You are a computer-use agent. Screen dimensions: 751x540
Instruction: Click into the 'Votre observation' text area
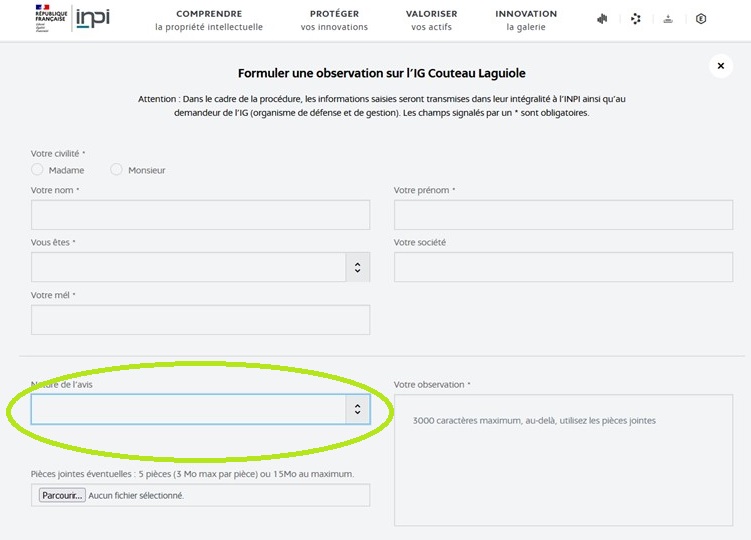click(563, 460)
